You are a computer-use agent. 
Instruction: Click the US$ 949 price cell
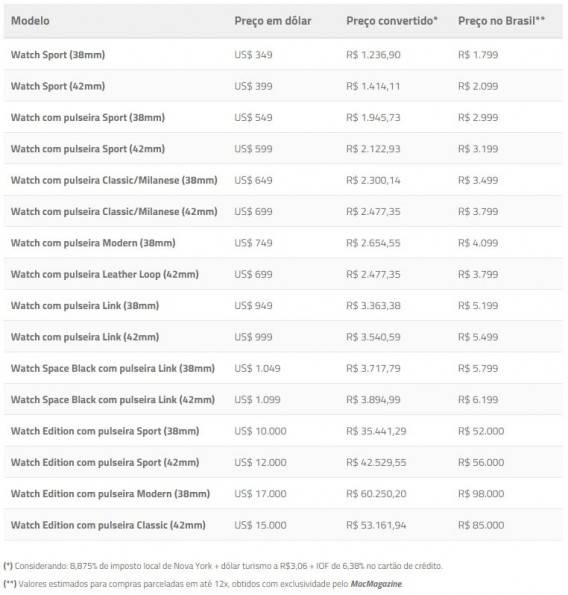(253, 305)
